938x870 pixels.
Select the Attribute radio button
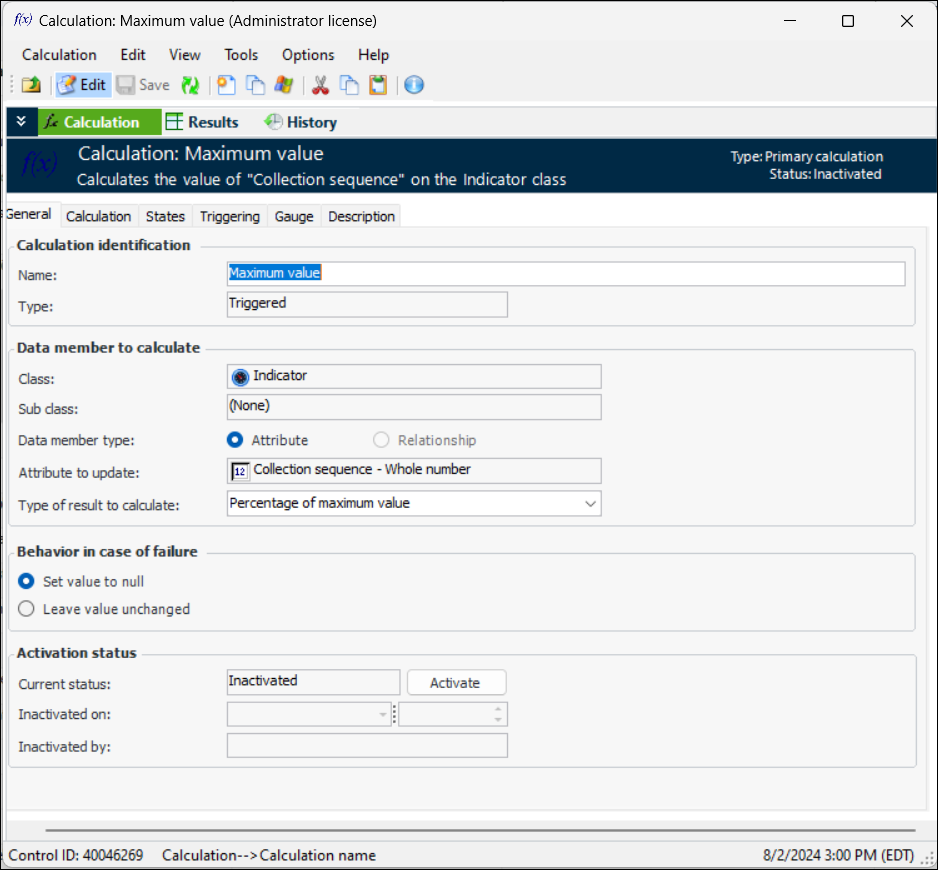pyautogui.click(x=236, y=440)
